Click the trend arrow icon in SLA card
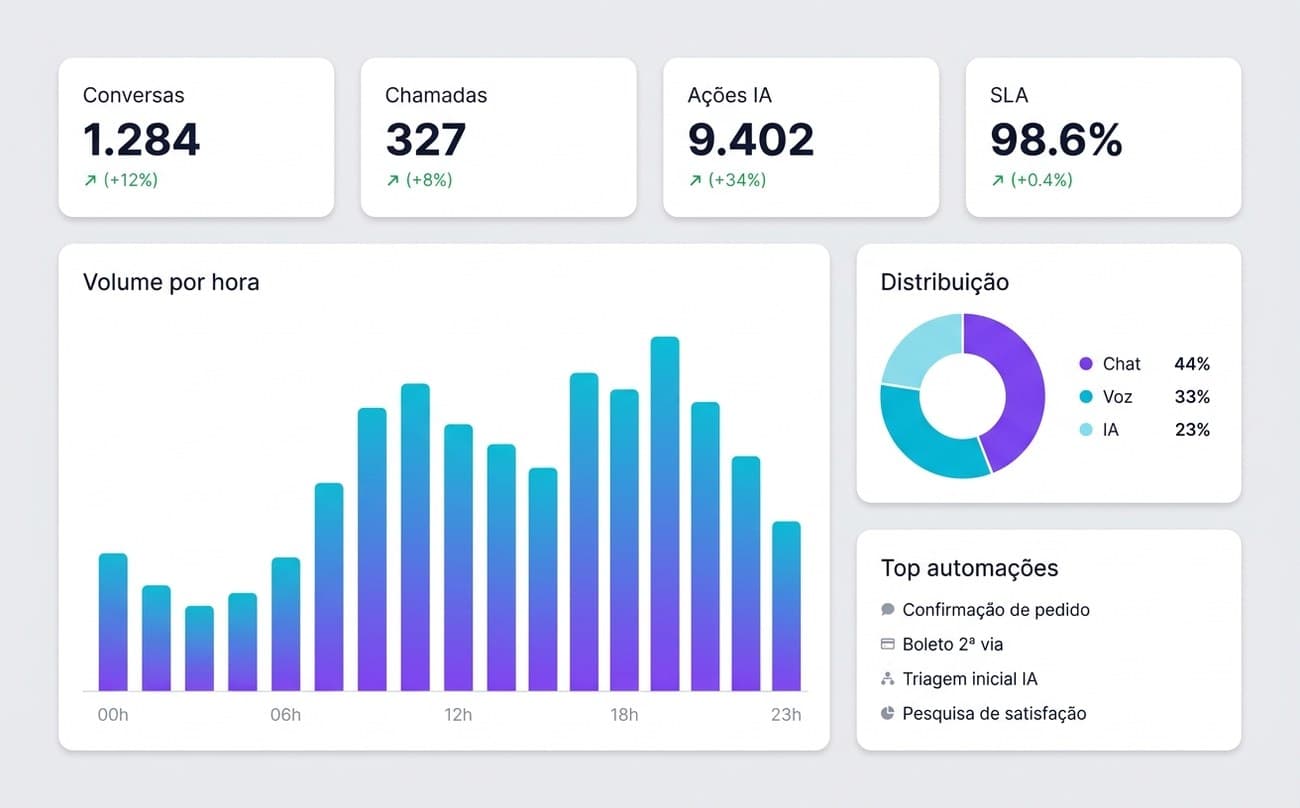This screenshot has height=808, width=1300. 997,180
